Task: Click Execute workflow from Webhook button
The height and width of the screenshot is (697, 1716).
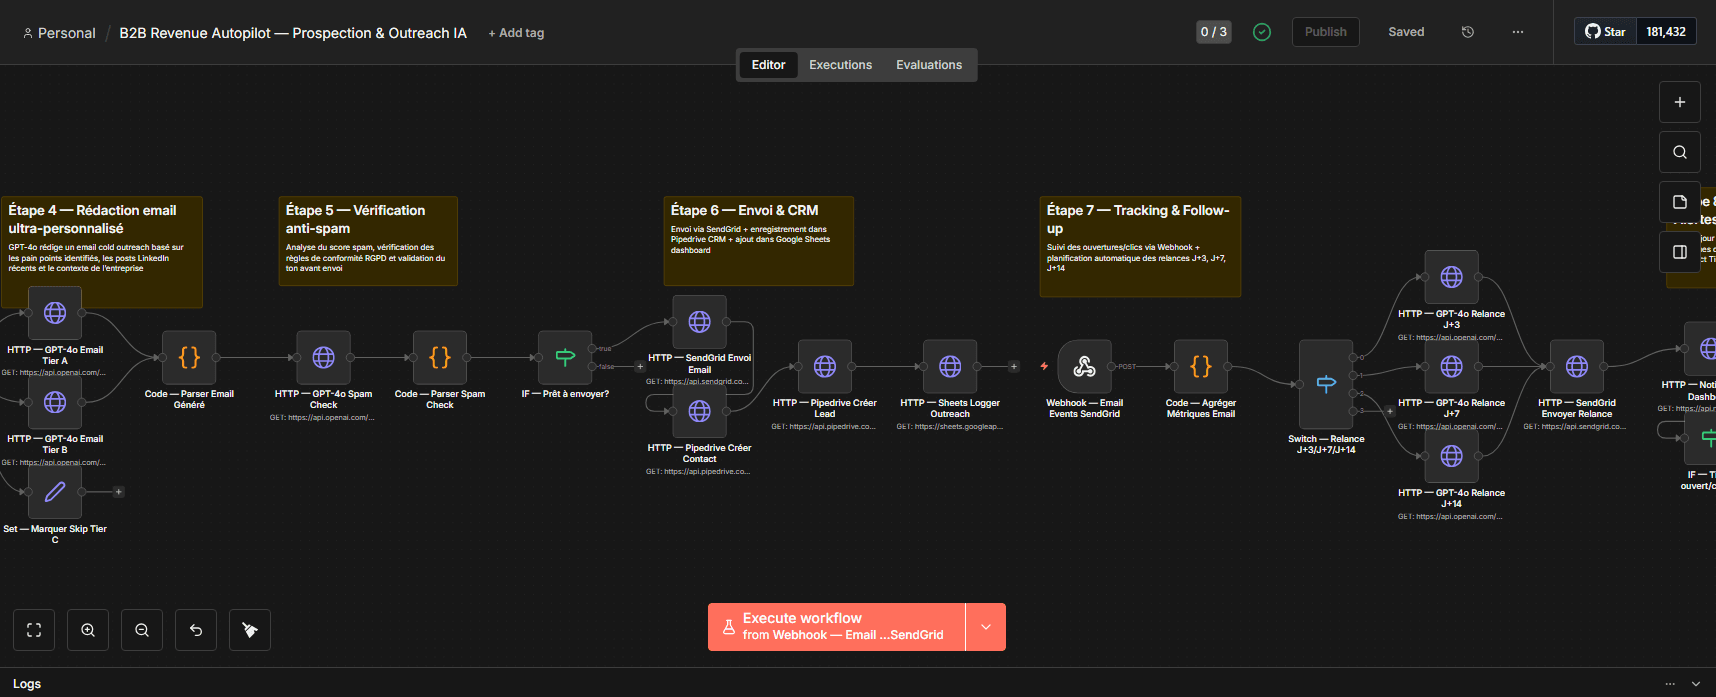Action: click(x=837, y=627)
